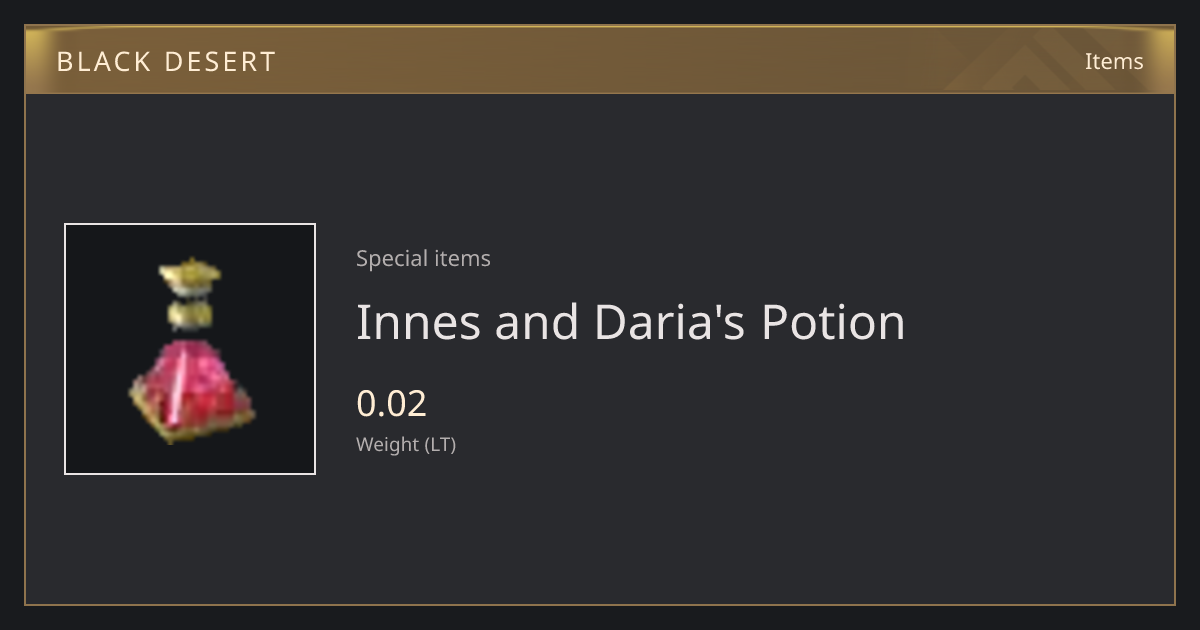The image size is (1200, 630).
Task: Click the gold stopper cap on the potion
Action: [189, 273]
